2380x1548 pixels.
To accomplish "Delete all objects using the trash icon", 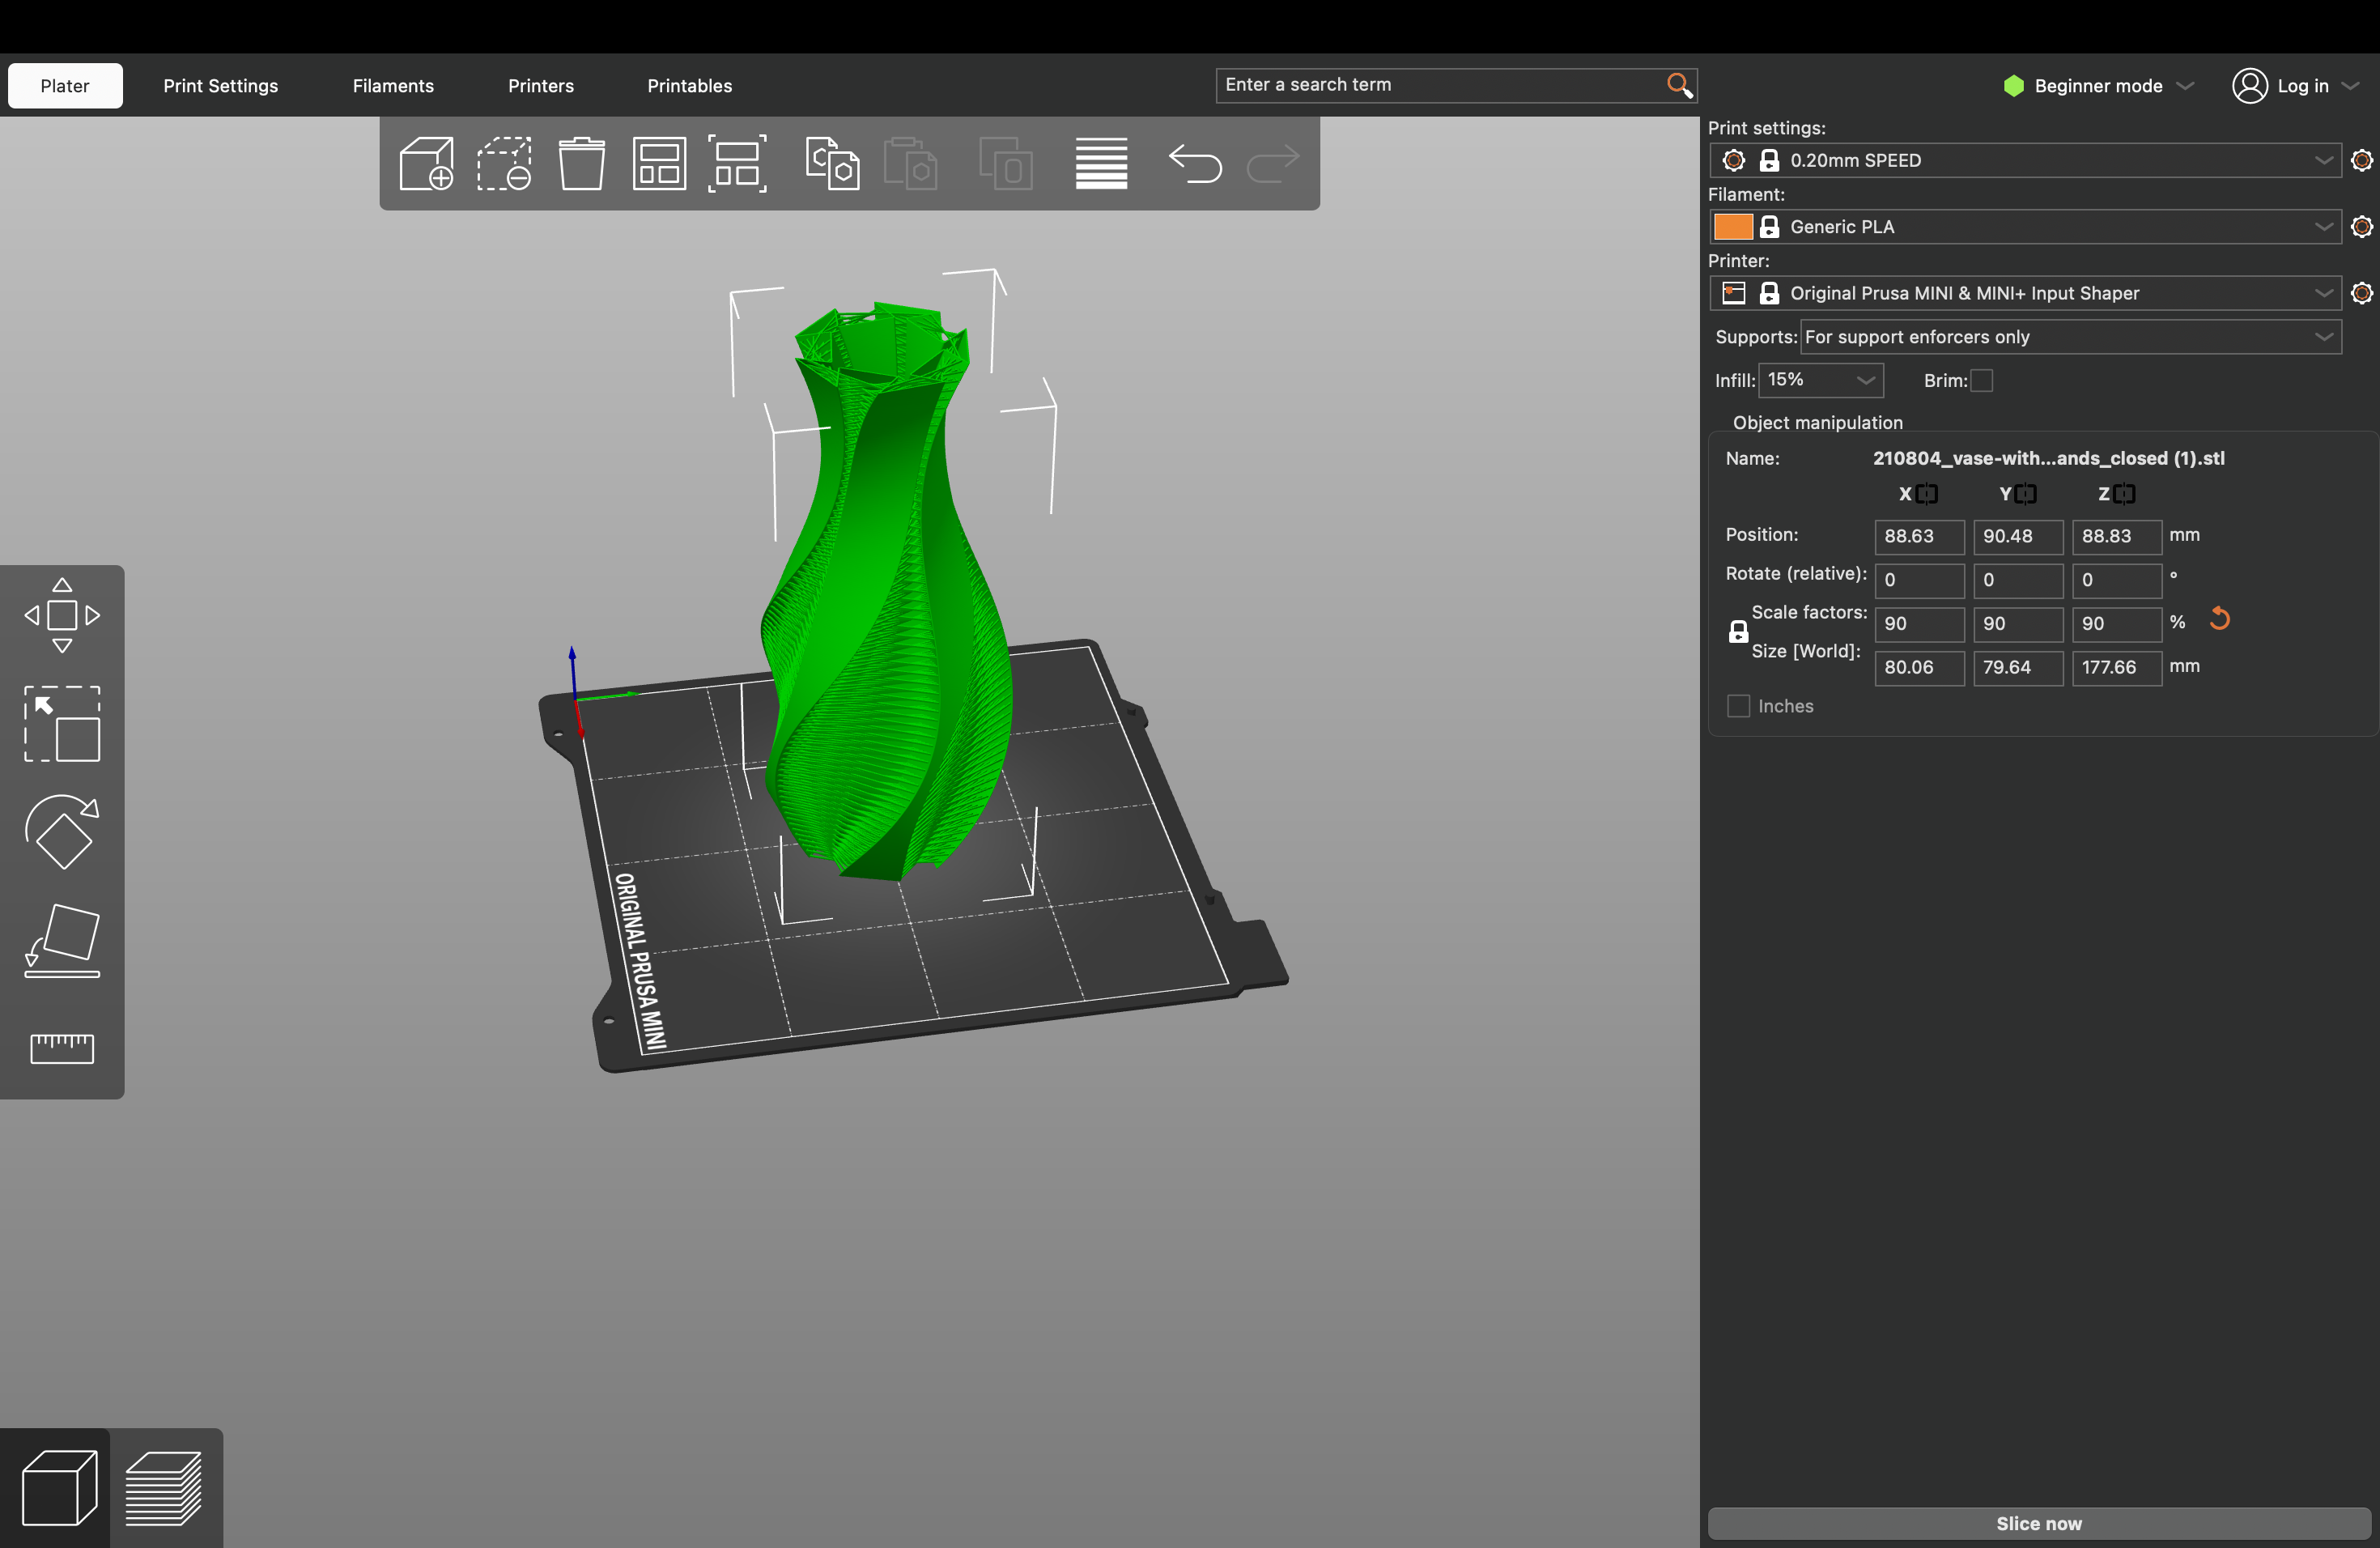I will click(x=581, y=163).
